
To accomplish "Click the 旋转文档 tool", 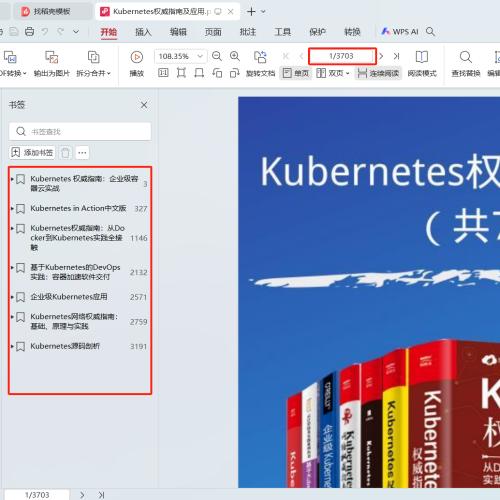I will click(x=260, y=63).
